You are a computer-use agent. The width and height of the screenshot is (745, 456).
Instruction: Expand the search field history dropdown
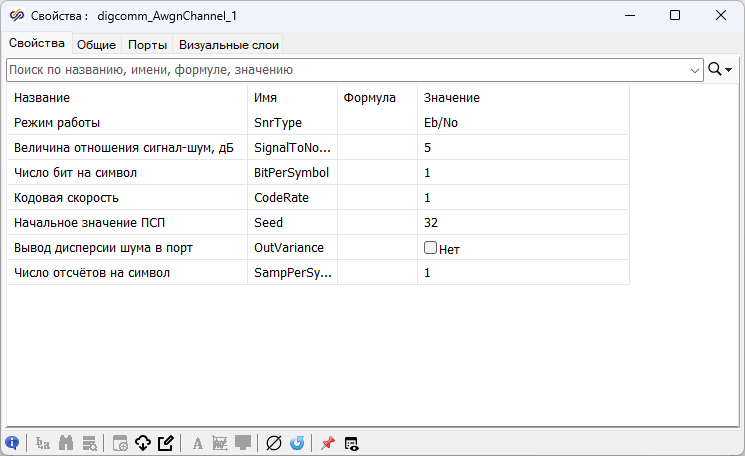(695, 70)
